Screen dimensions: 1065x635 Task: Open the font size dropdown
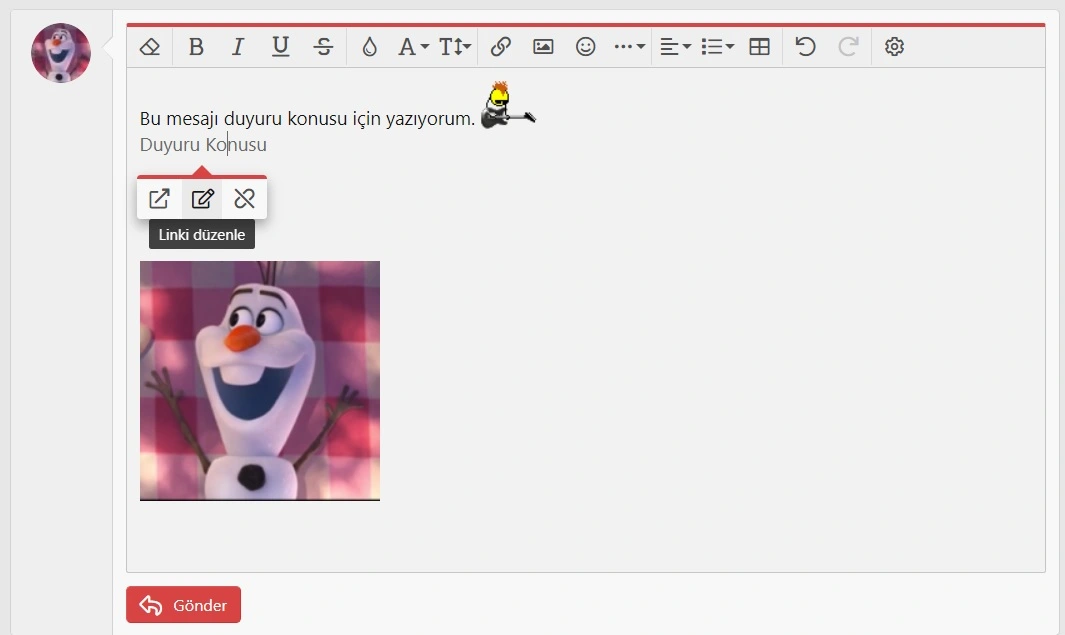(x=454, y=47)
